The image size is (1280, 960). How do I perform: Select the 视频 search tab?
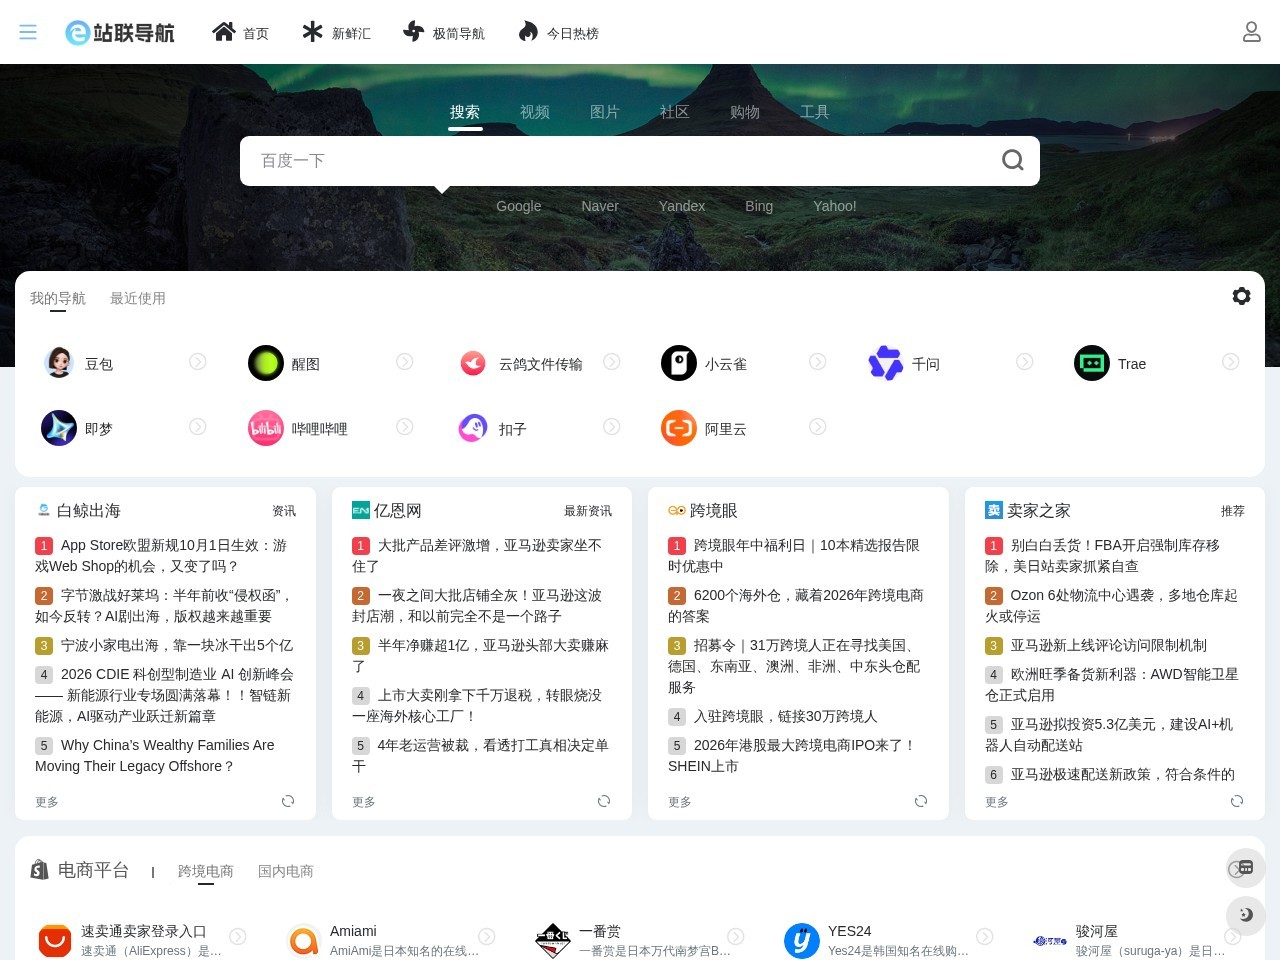[x=535, y=112]
